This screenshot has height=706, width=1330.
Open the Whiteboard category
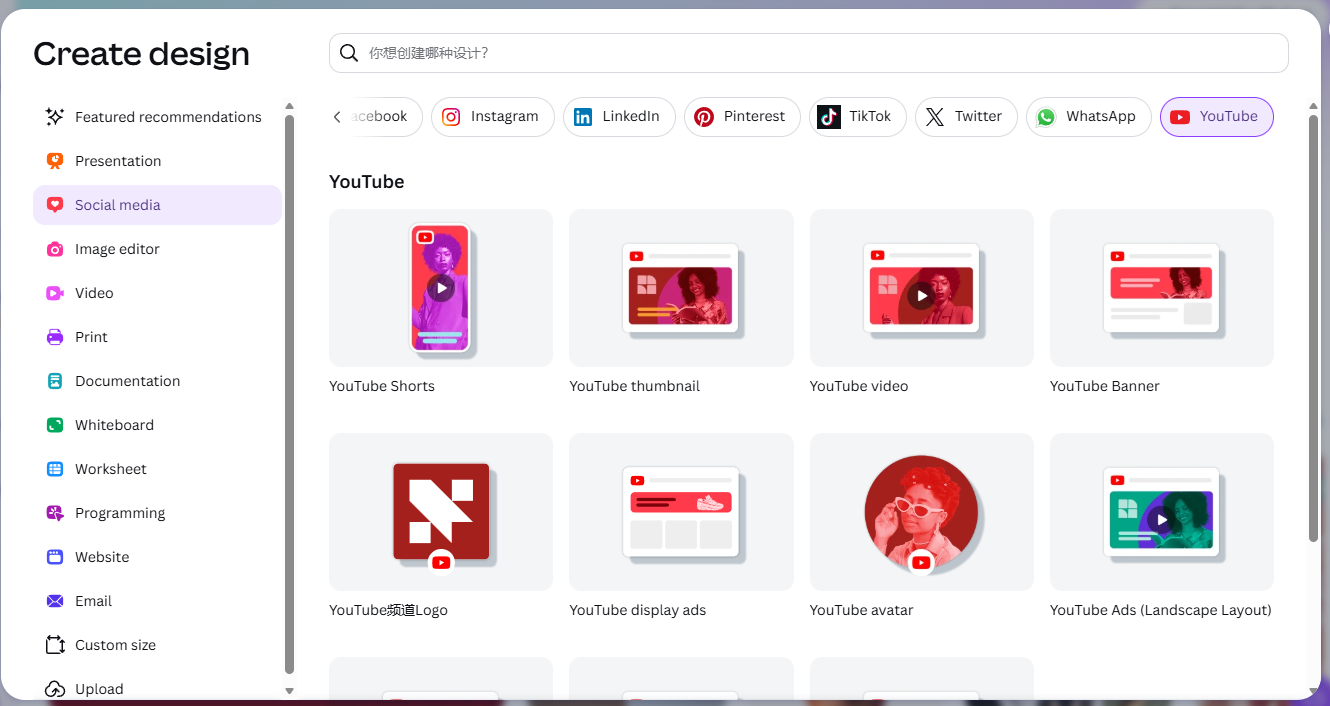click(157, 425)
